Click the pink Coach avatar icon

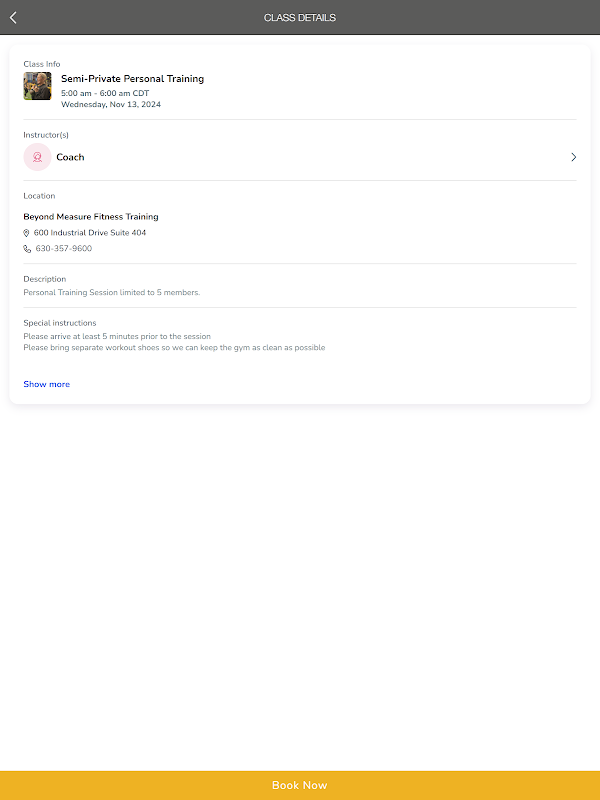pyautogui.click(x=37, y=157)
